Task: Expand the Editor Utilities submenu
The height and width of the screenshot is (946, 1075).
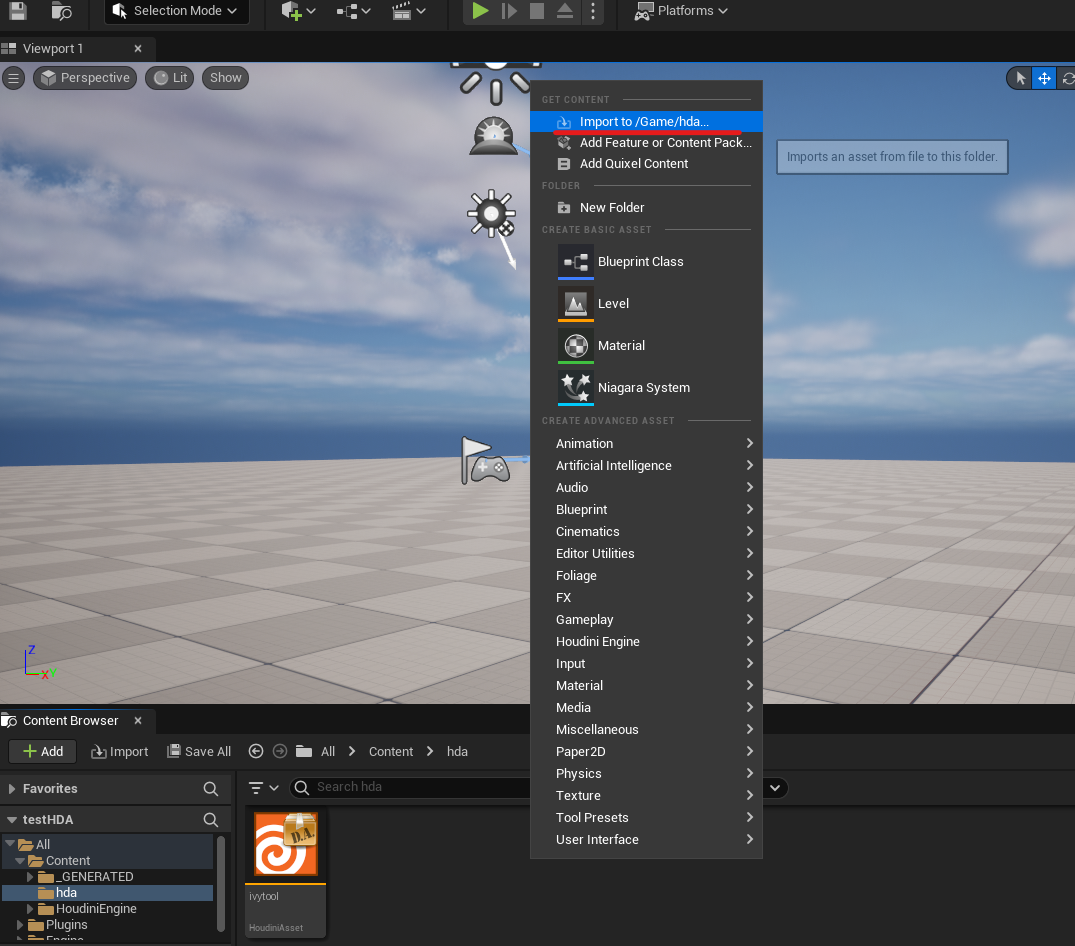Action: click(646, 553)
